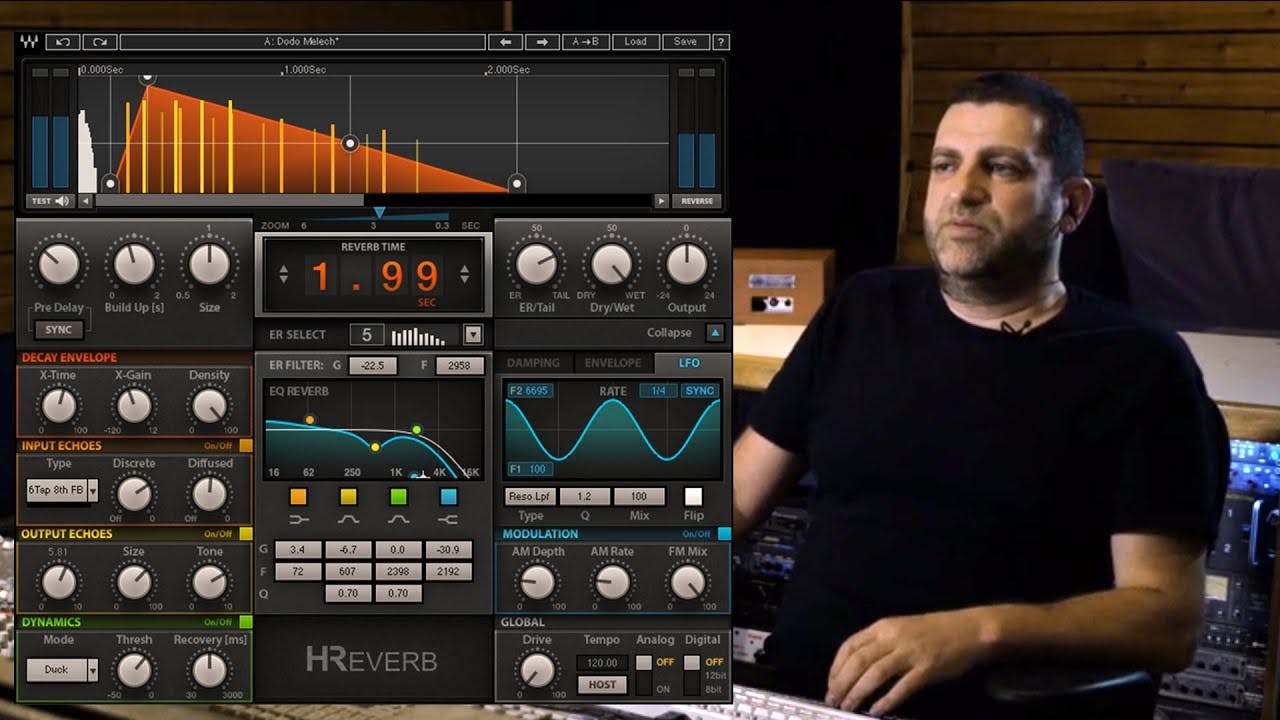Click the zoom slider handle below the waveform

point(381,210)
